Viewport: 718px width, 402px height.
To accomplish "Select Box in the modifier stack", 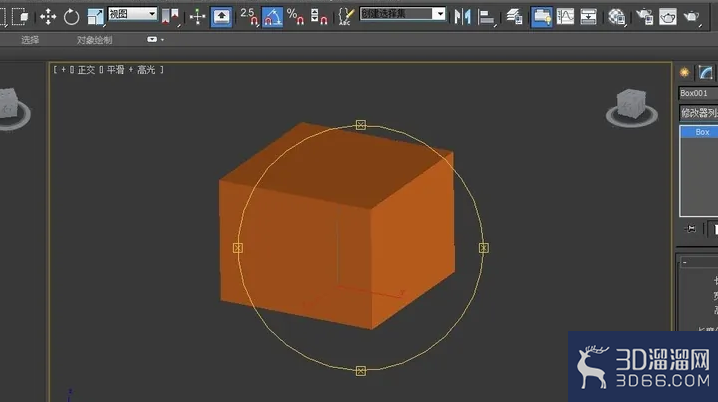I will [699, 132].
